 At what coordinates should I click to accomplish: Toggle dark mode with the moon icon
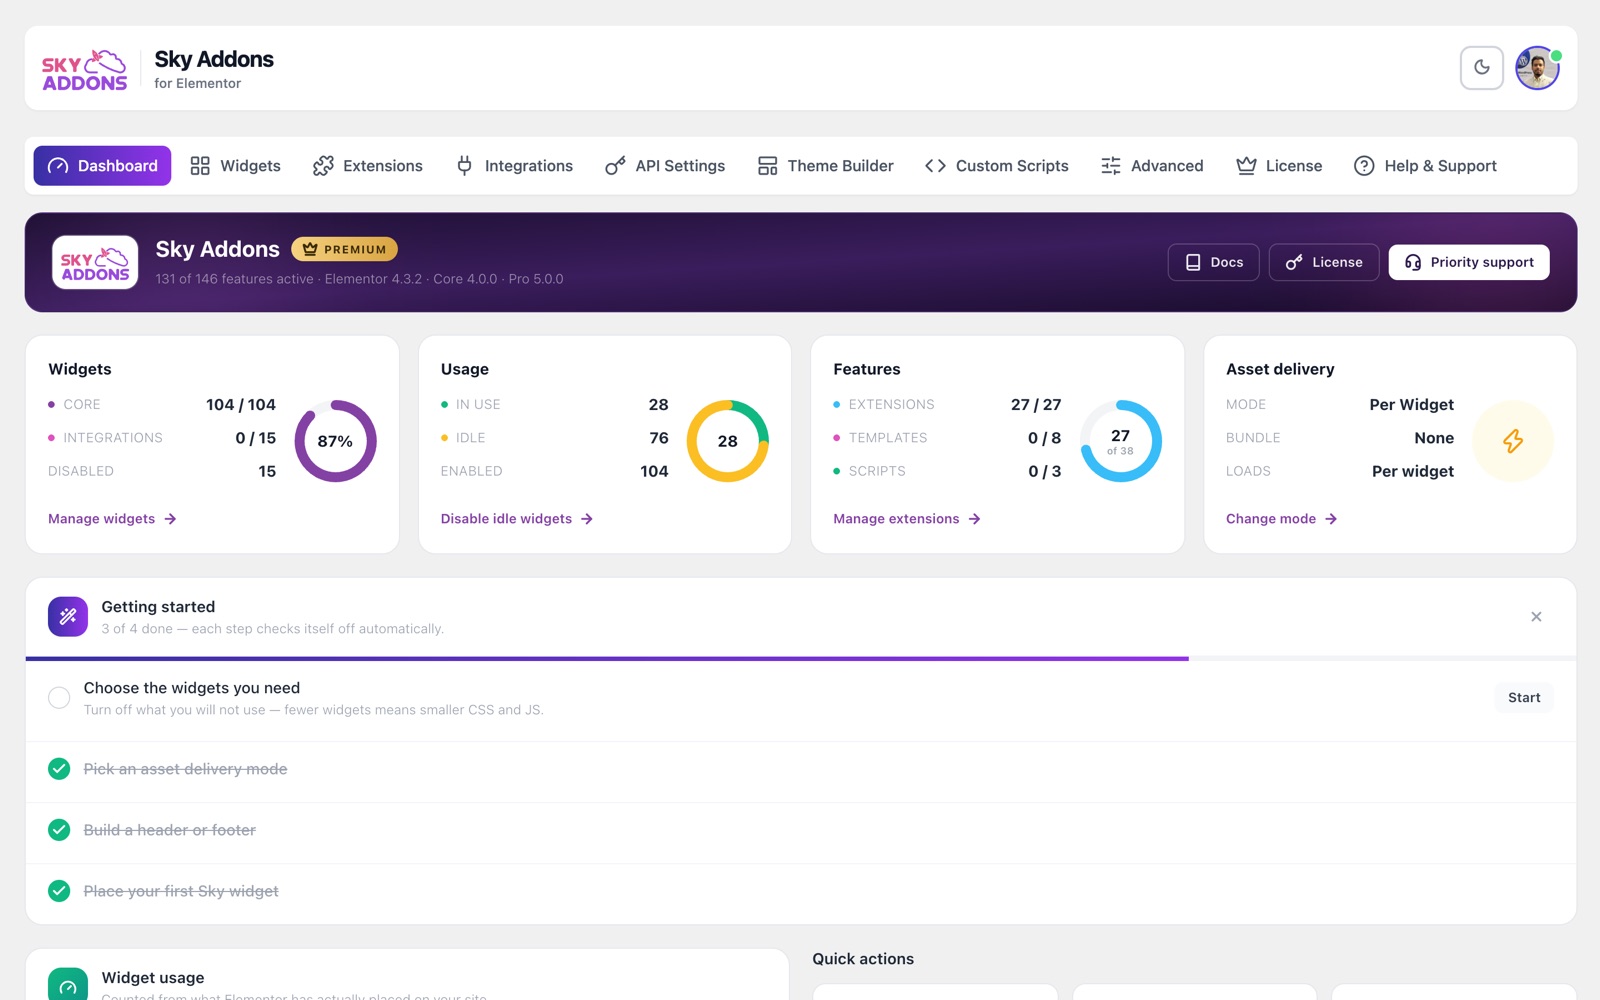[1481, 68]
